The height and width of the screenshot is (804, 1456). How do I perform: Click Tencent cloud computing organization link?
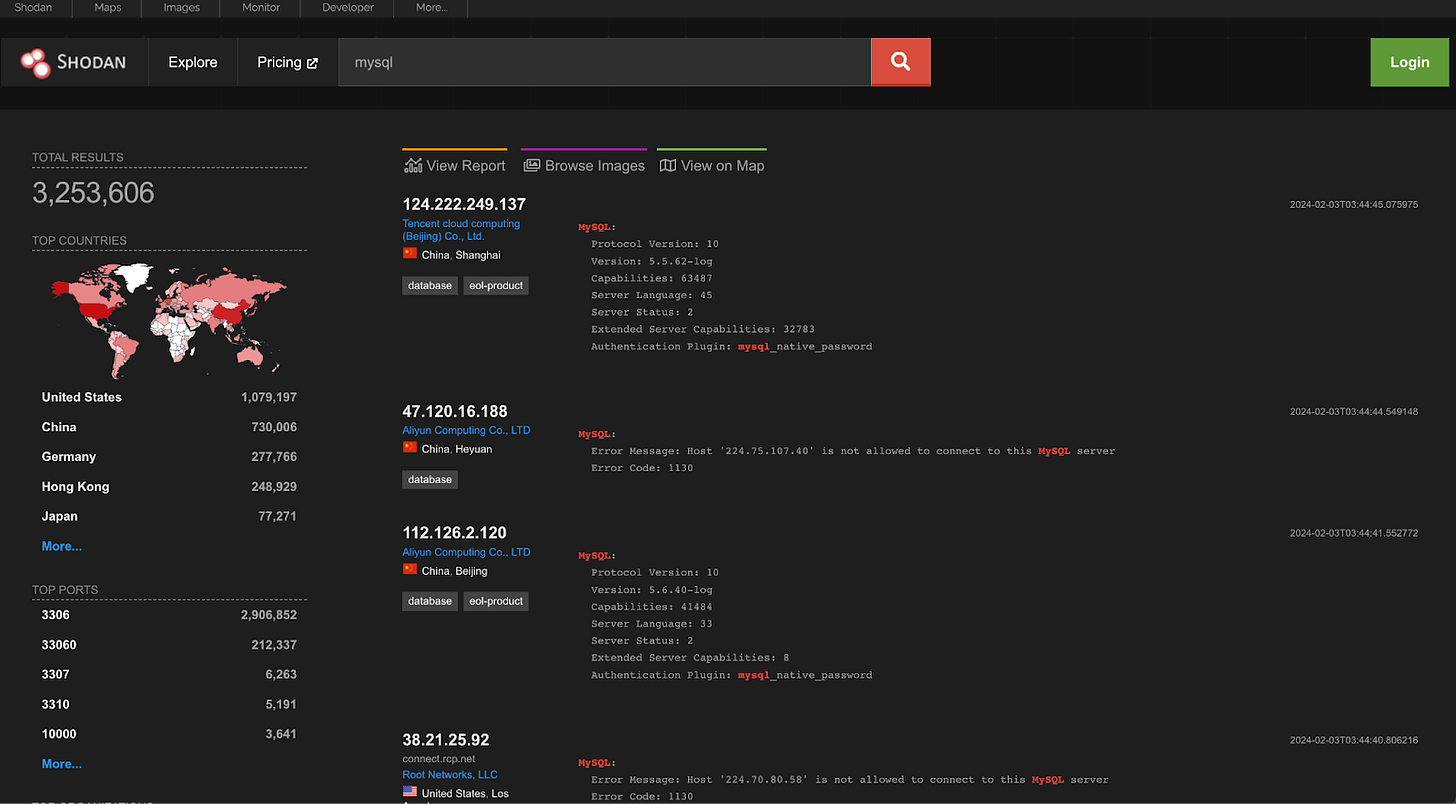(x=461, y=230)
